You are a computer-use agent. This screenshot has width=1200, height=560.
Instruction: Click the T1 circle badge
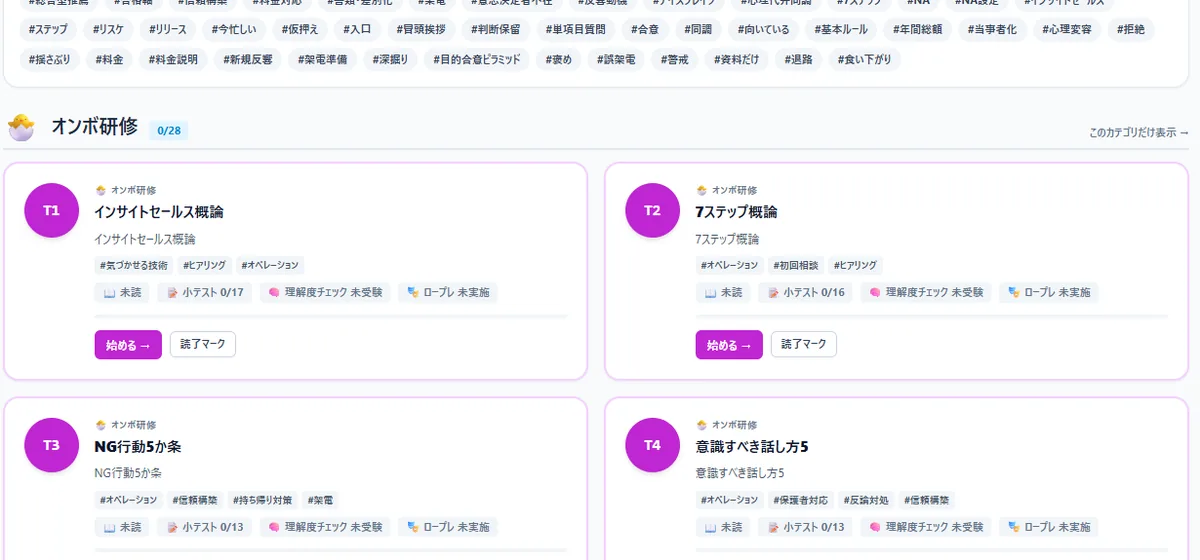coord(52,210)
